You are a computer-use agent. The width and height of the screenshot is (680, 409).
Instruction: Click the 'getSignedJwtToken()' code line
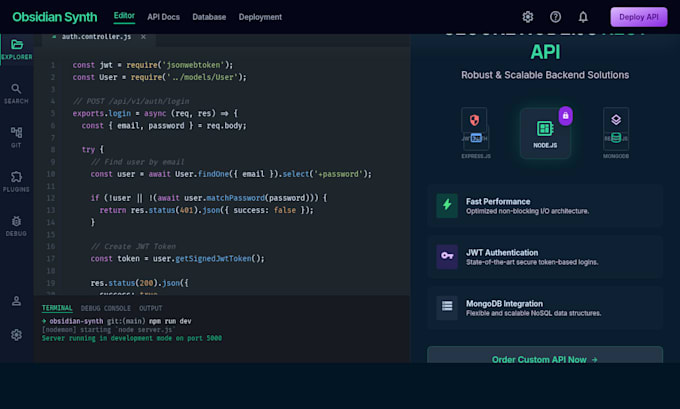click(x=177, y=259)
